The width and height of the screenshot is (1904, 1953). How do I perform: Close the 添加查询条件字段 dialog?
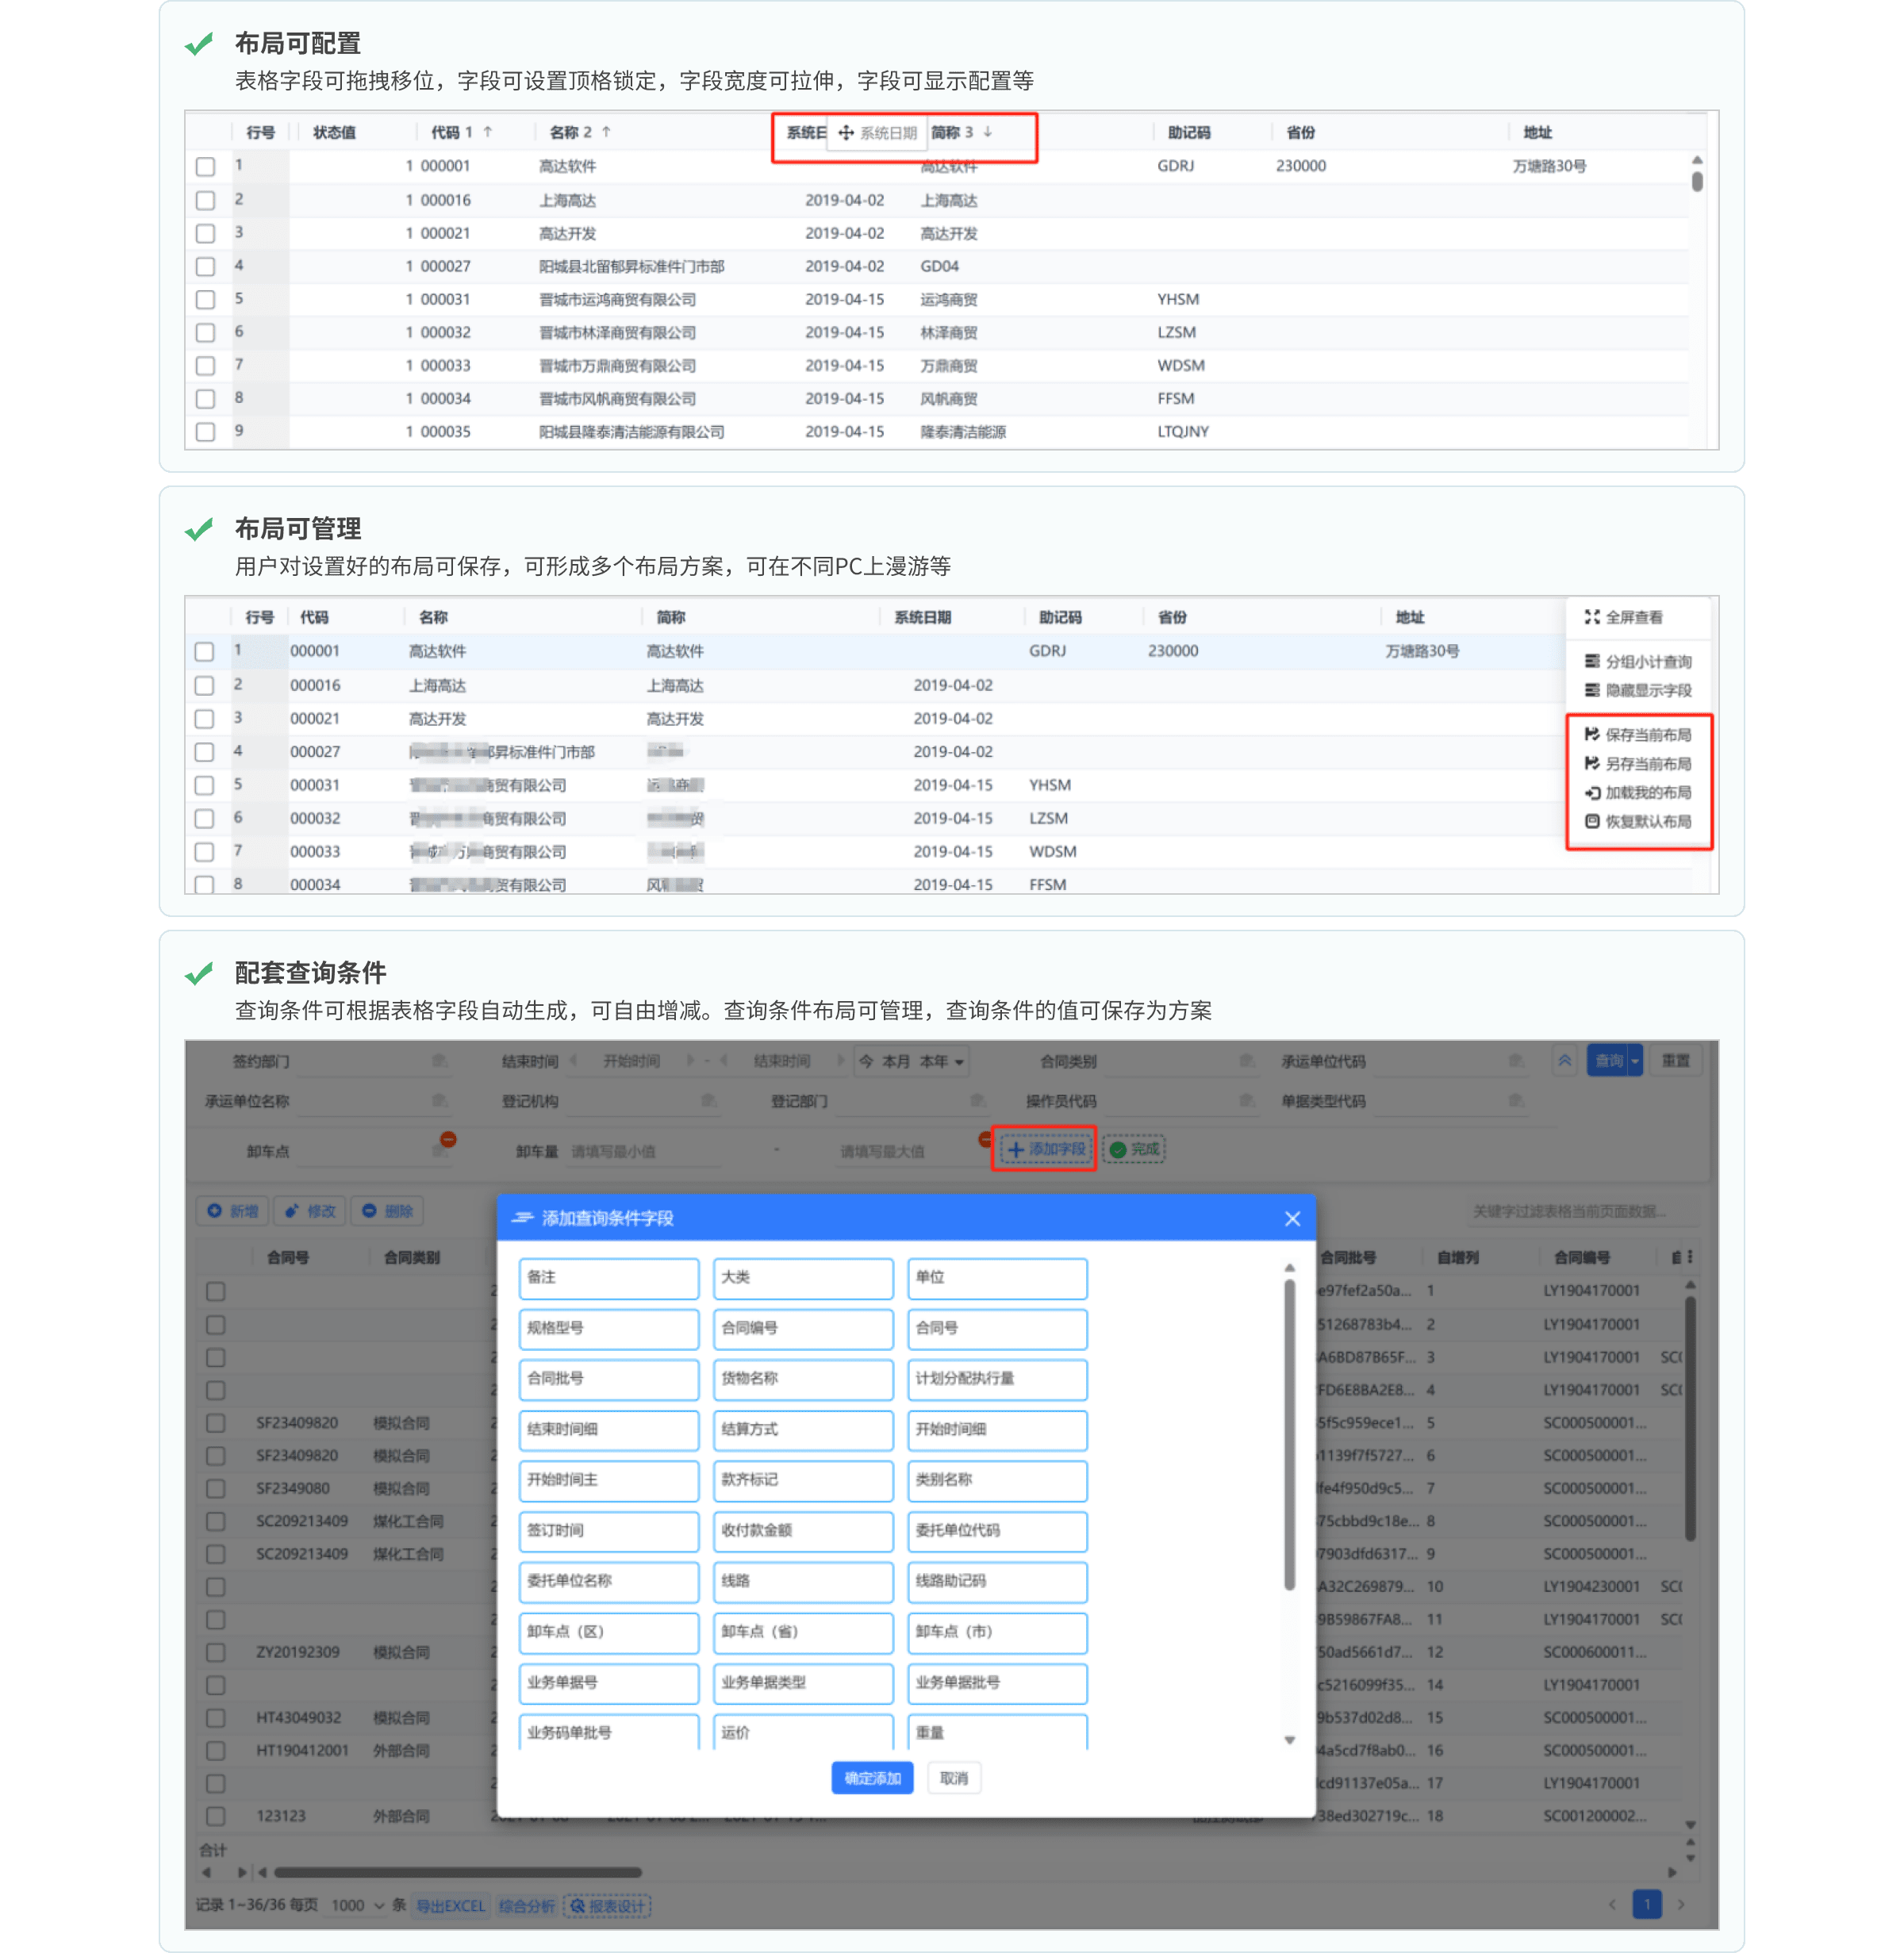[x=1292, y=1218]
